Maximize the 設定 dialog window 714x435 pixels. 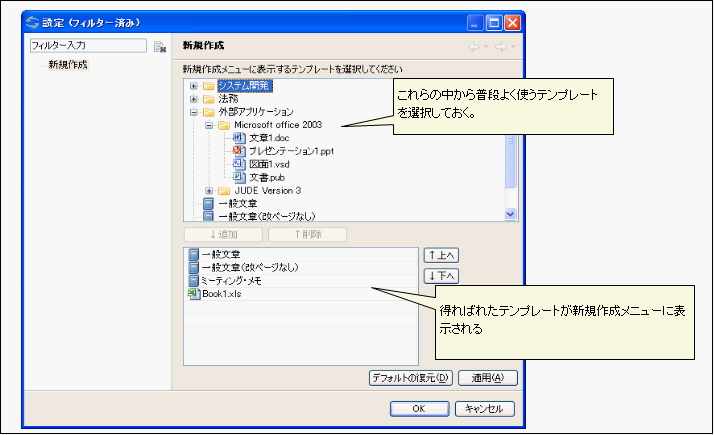494,23
